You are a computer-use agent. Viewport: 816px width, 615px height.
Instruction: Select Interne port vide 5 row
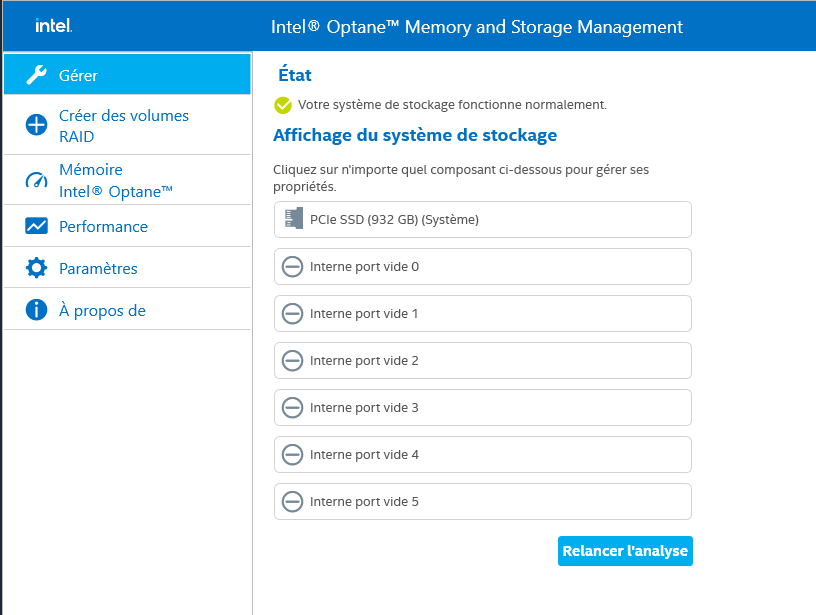point(482,502)
